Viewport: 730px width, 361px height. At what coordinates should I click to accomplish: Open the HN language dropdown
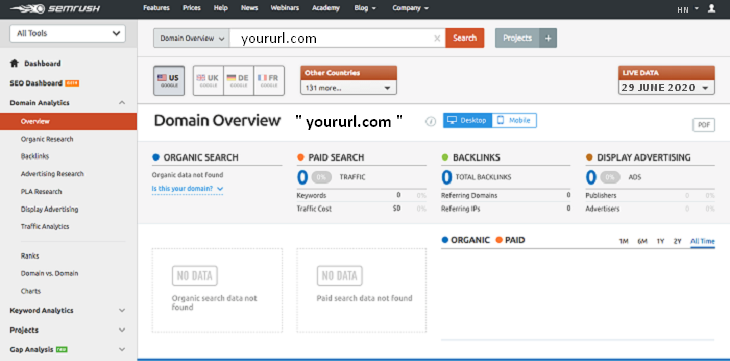(688, 9)
